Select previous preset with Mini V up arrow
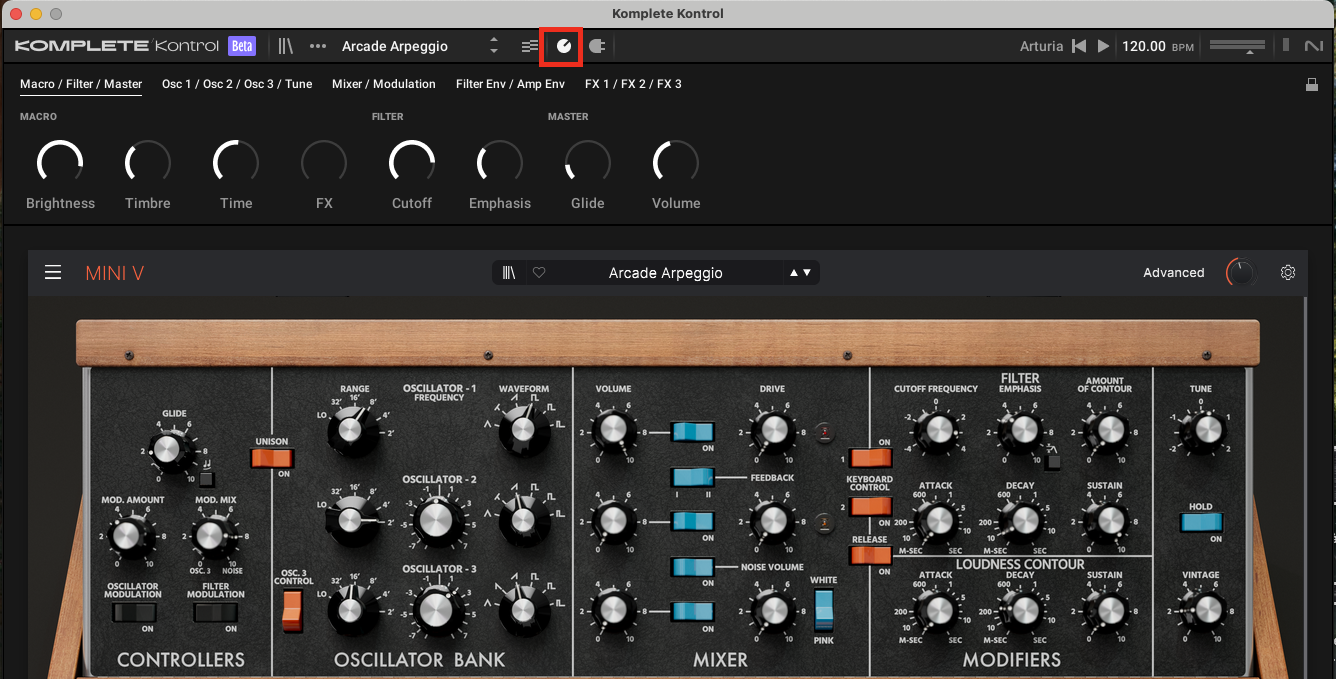 794,272
